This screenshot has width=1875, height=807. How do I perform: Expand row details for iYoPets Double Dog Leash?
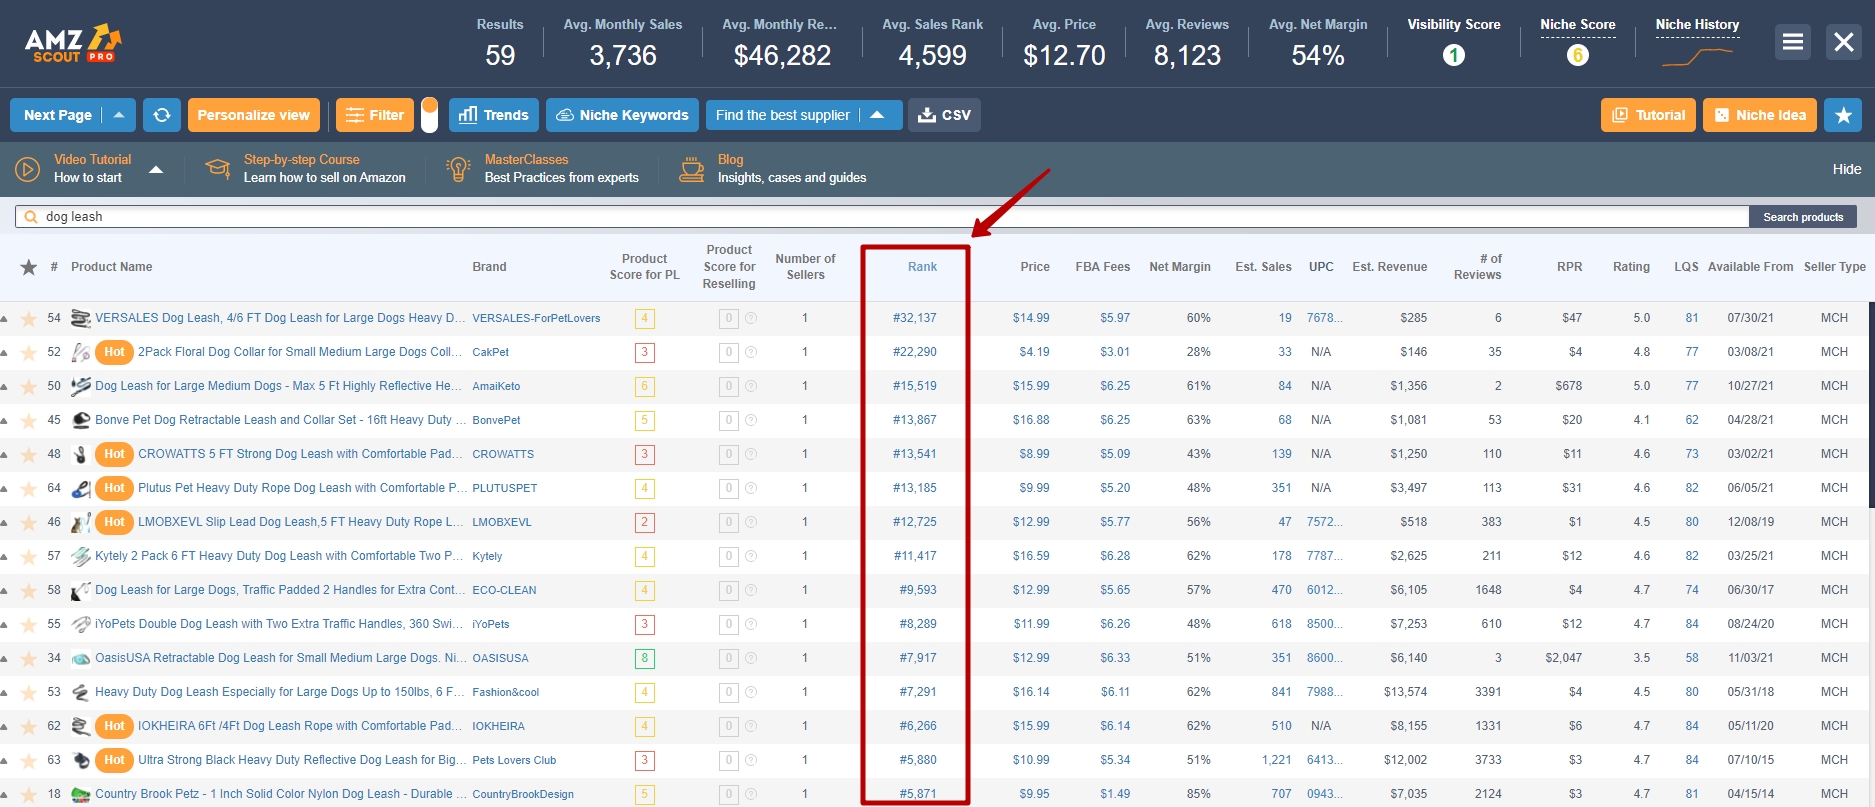5,625
